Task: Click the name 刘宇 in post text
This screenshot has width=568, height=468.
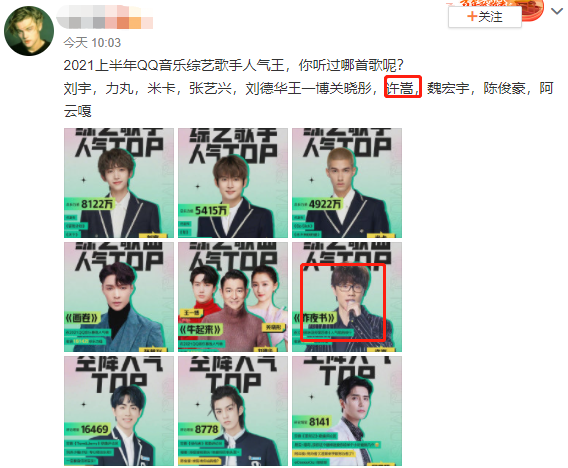Action: pos(78,88)
